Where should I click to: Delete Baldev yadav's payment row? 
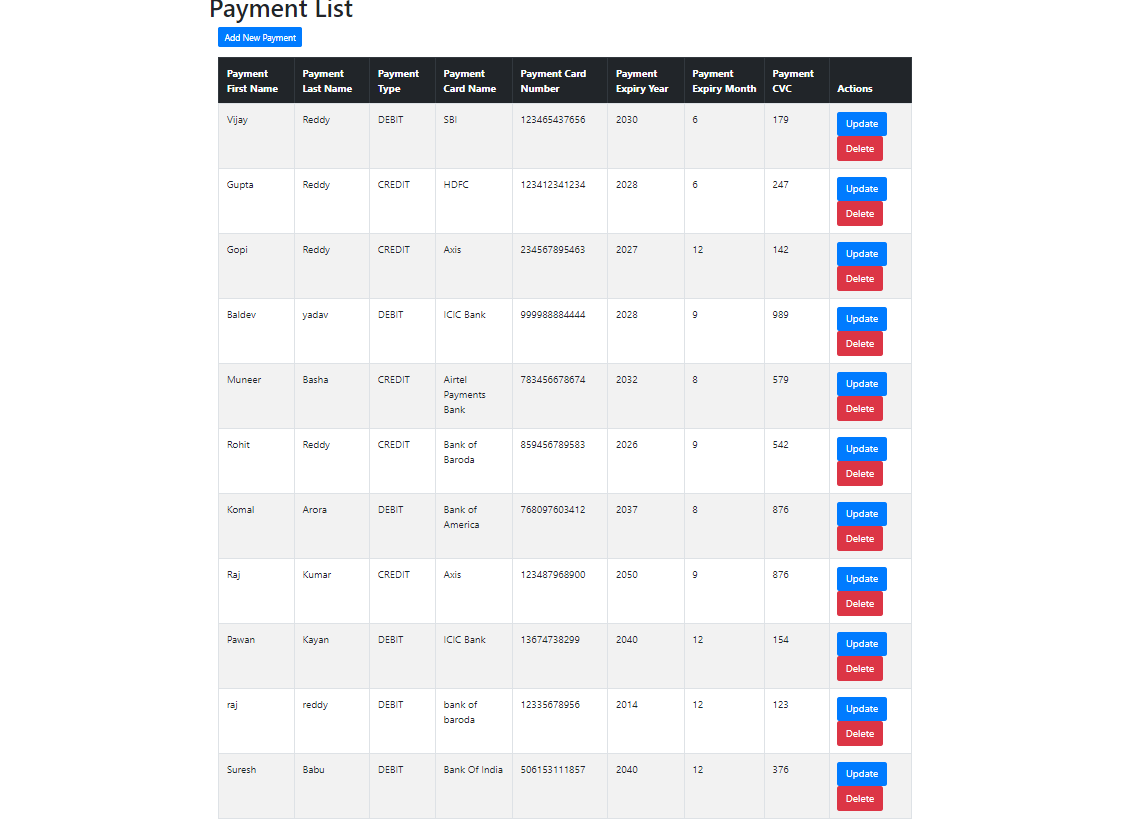pos(859,344)
